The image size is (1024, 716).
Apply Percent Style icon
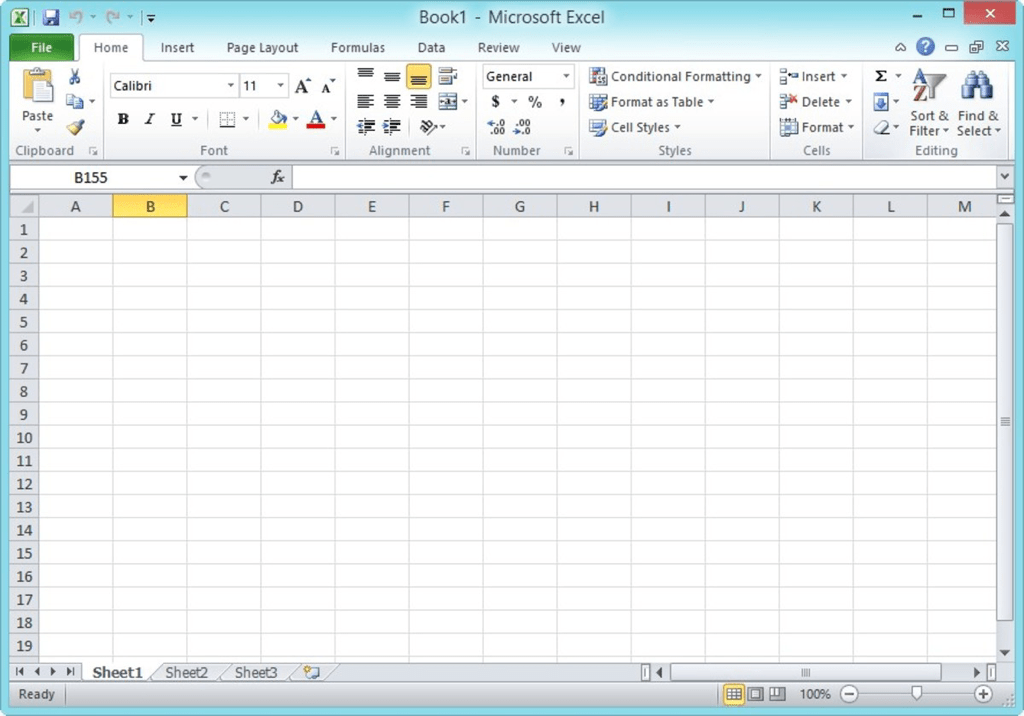click(535, 102)
